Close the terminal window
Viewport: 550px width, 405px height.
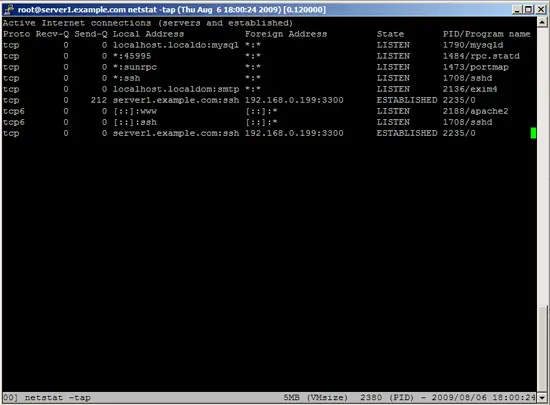tap(541, 9)
